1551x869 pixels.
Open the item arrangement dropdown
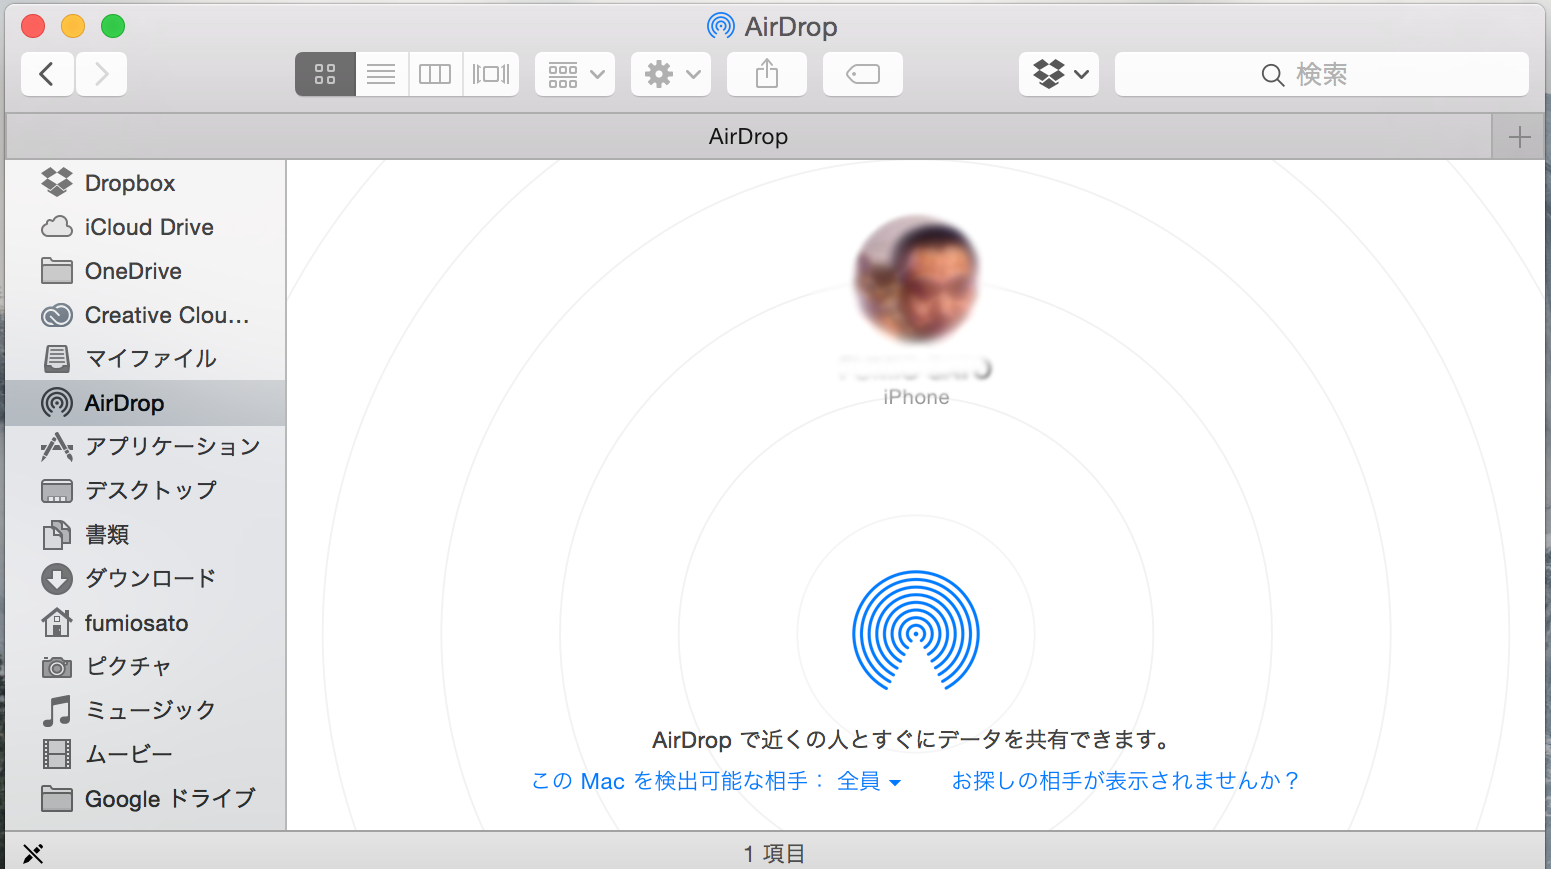coord(575,74)
